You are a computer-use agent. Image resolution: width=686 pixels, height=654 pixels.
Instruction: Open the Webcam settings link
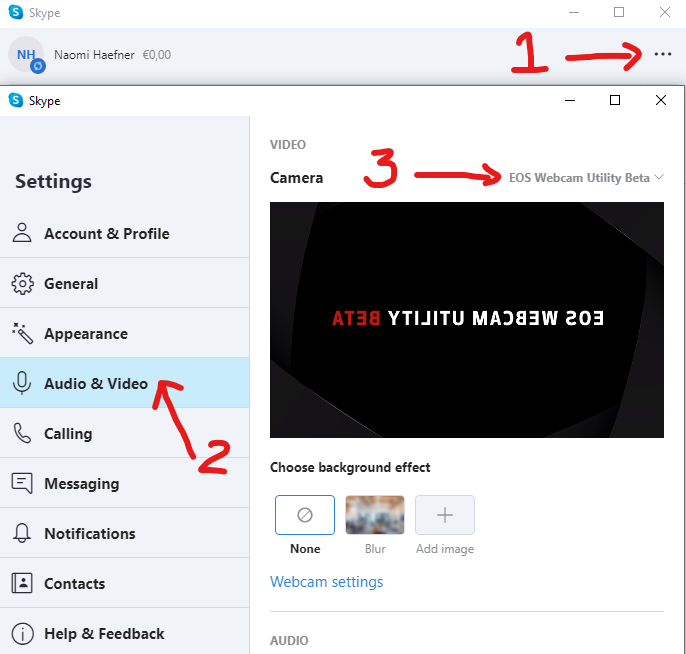(x=326, y=582)
